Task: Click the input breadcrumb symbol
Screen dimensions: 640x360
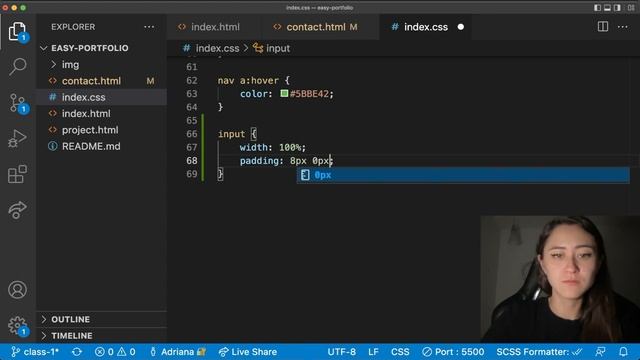Action: 278,48
